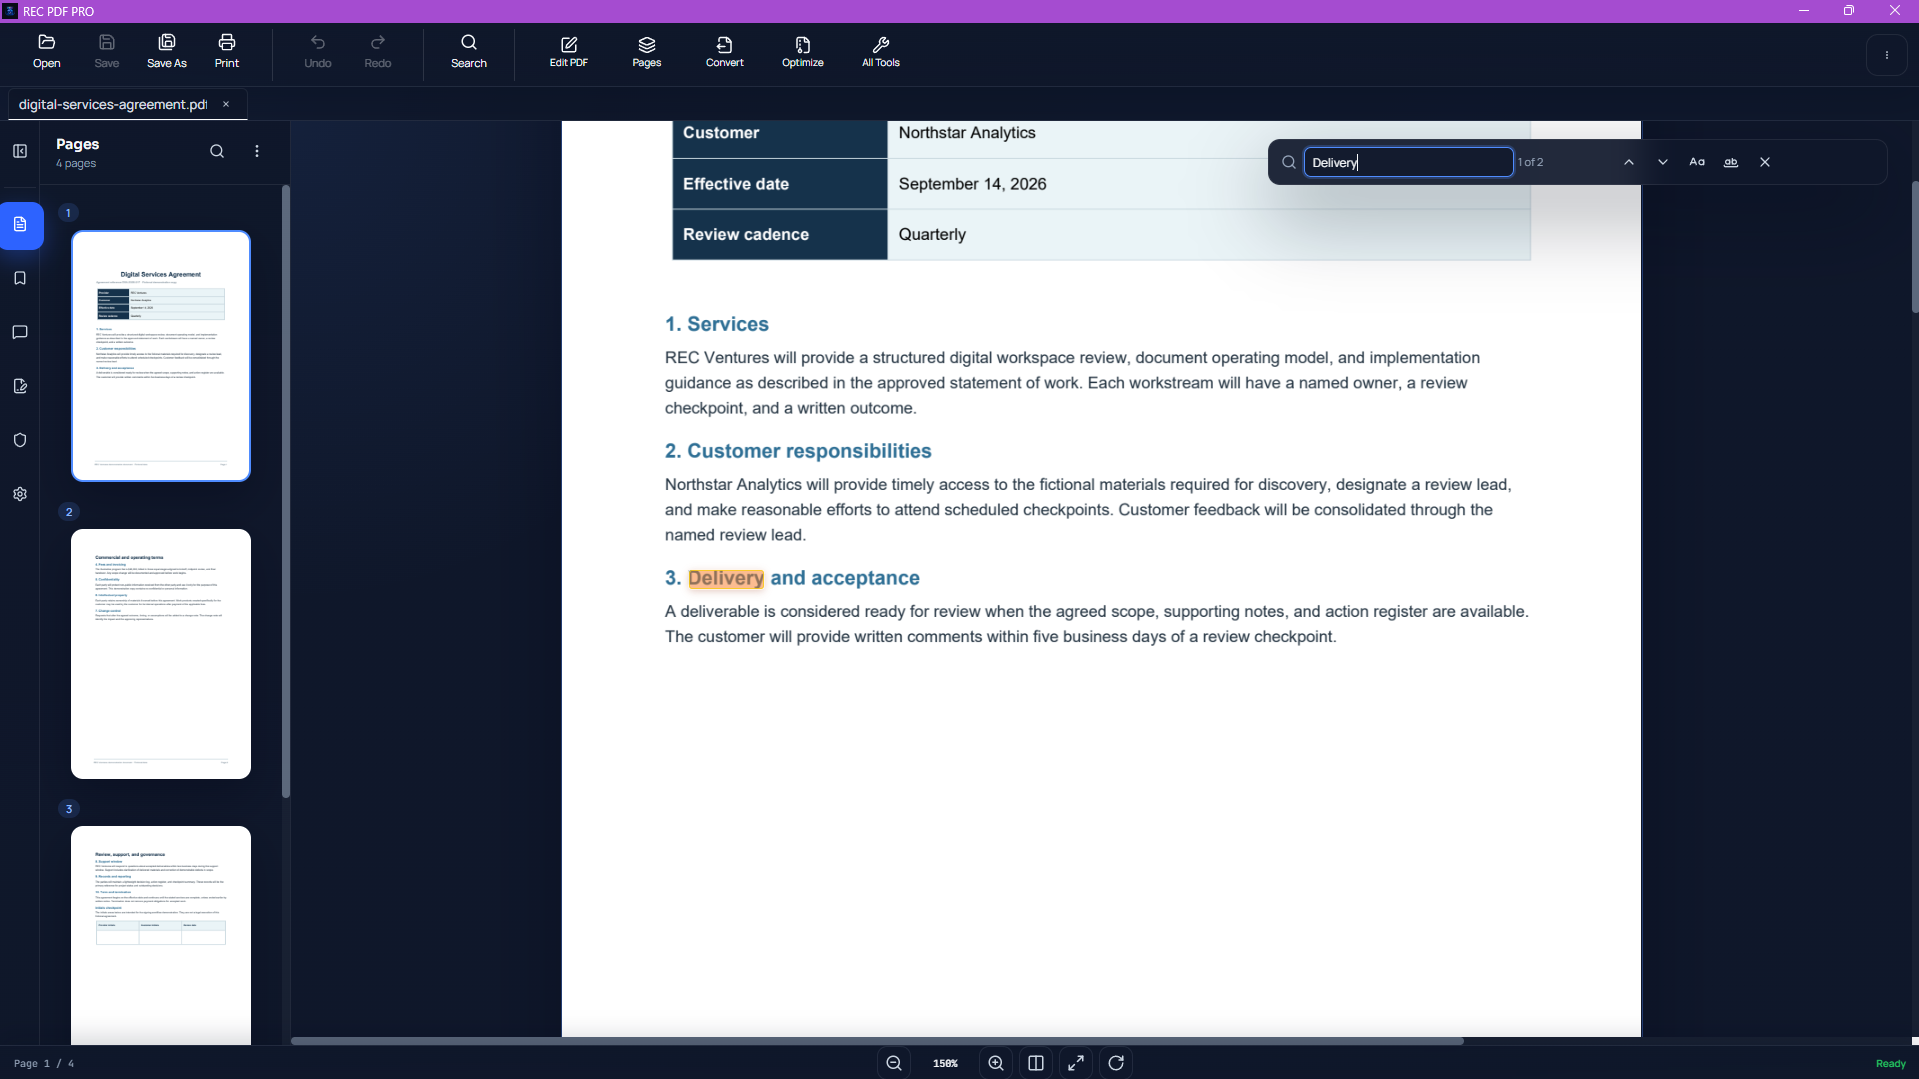The width and height of the screenshot is (1919, 1079).
Task: Select the pages thumbnail sidebar icon
Action: coord(20,225)
